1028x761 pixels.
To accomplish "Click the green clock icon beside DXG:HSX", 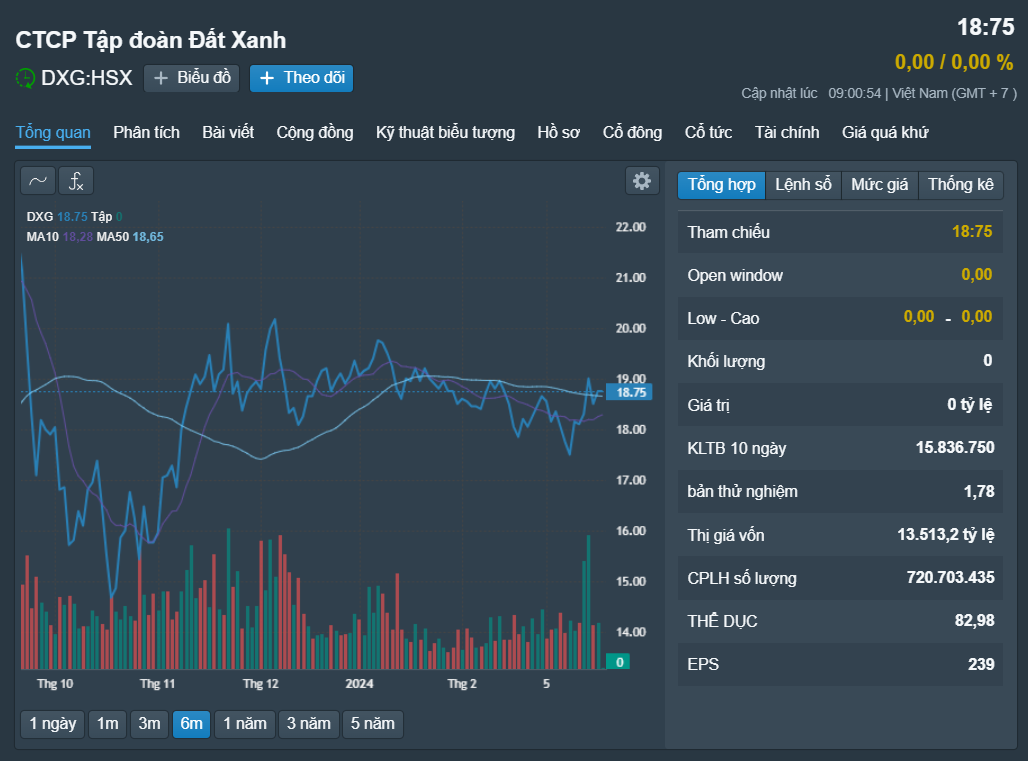I will (x=25, y=78).
